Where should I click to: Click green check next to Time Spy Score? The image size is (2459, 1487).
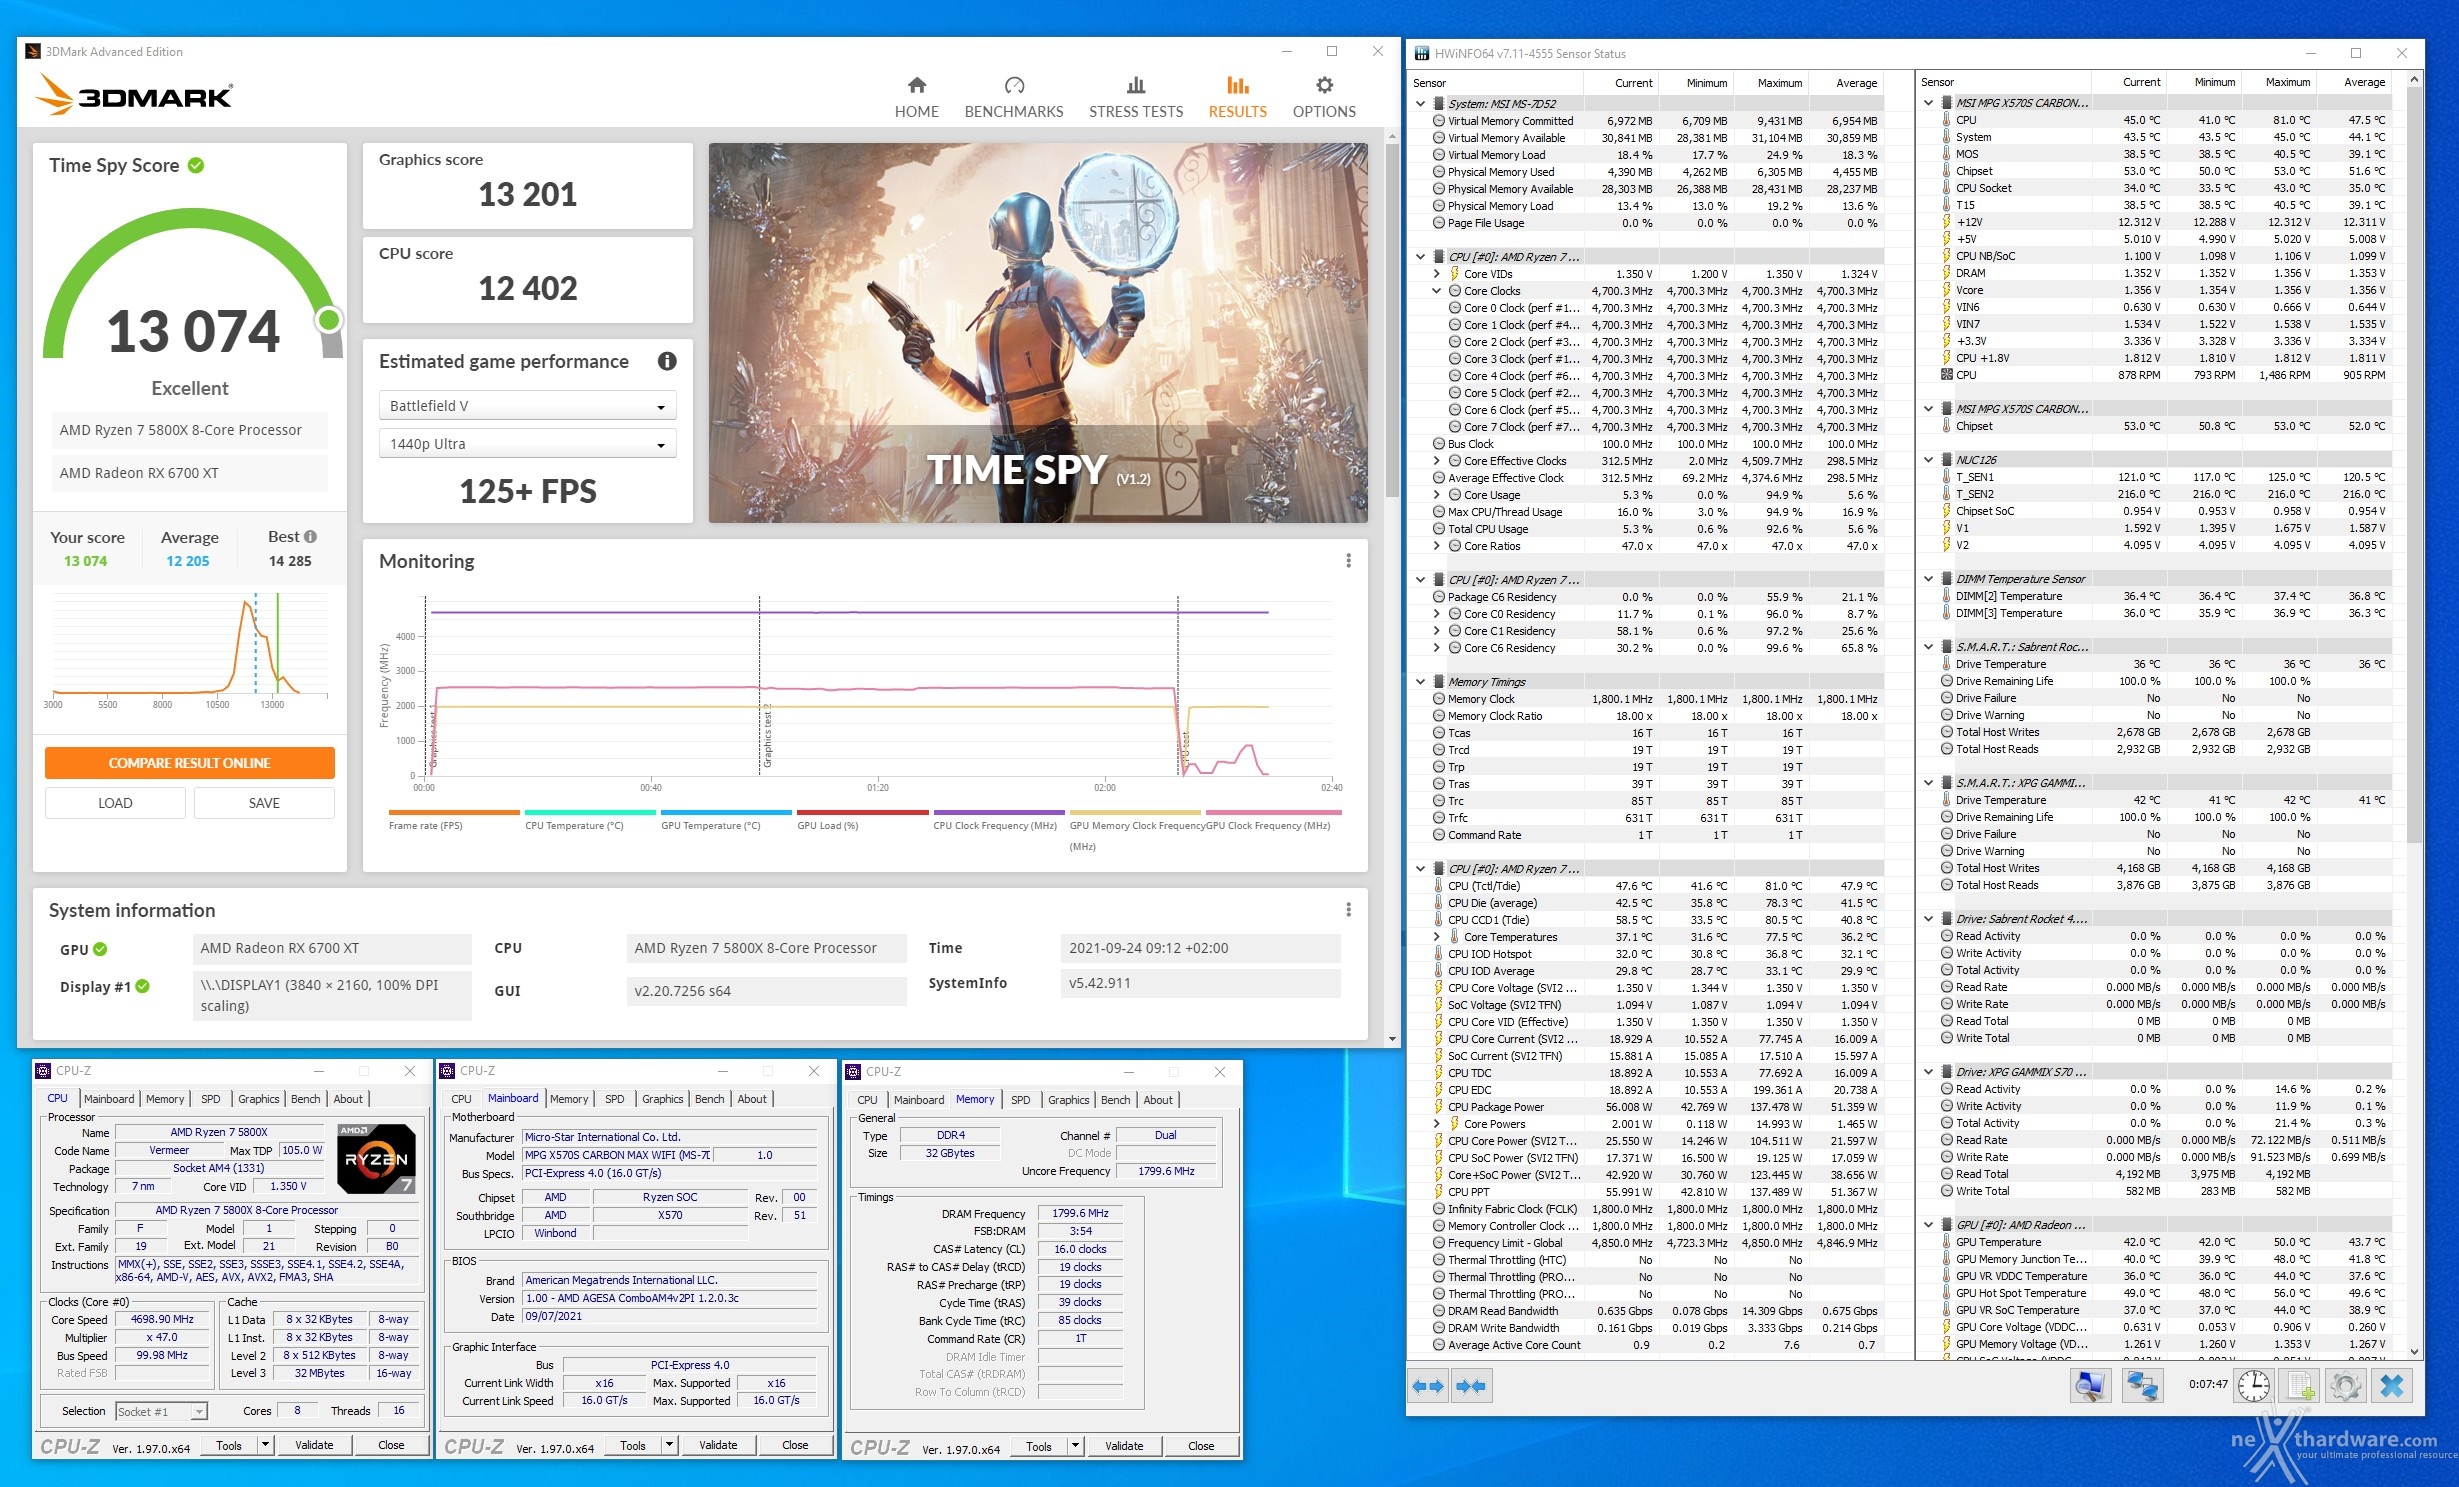[196, 165]
